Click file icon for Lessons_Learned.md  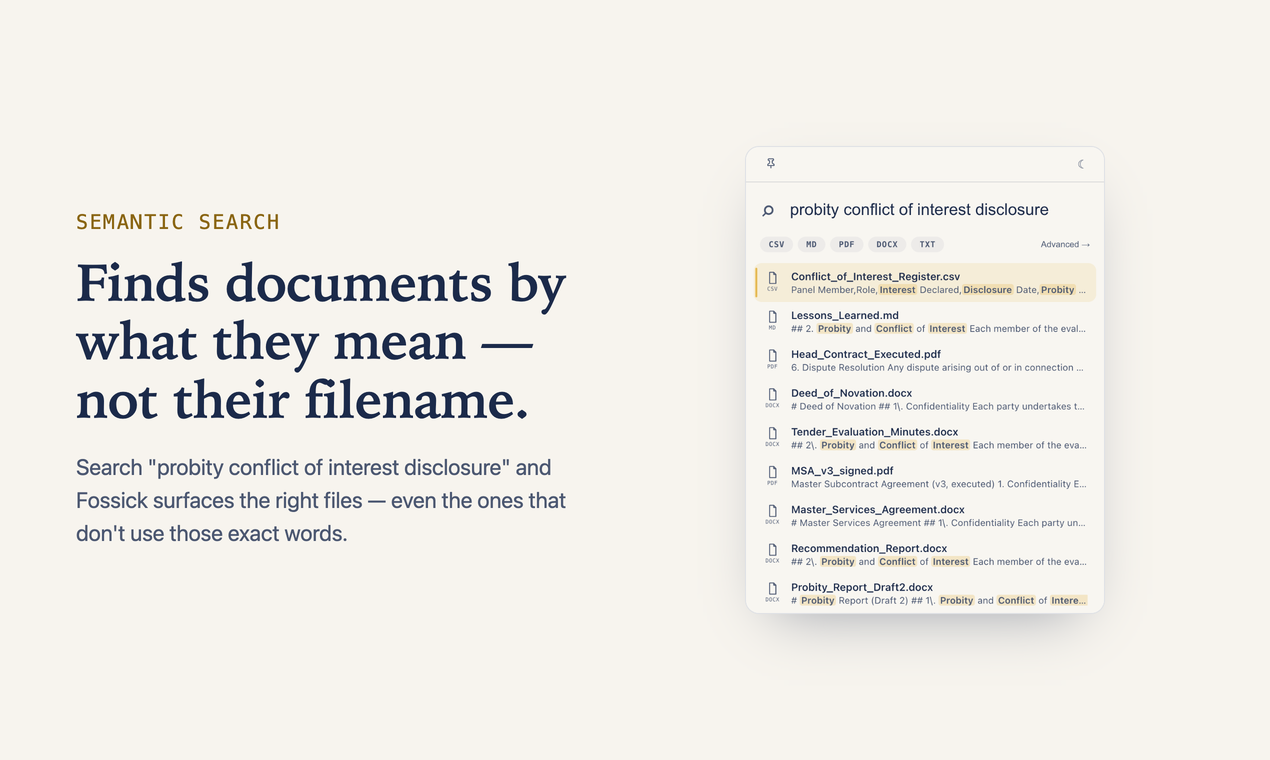tap(772, 318)
